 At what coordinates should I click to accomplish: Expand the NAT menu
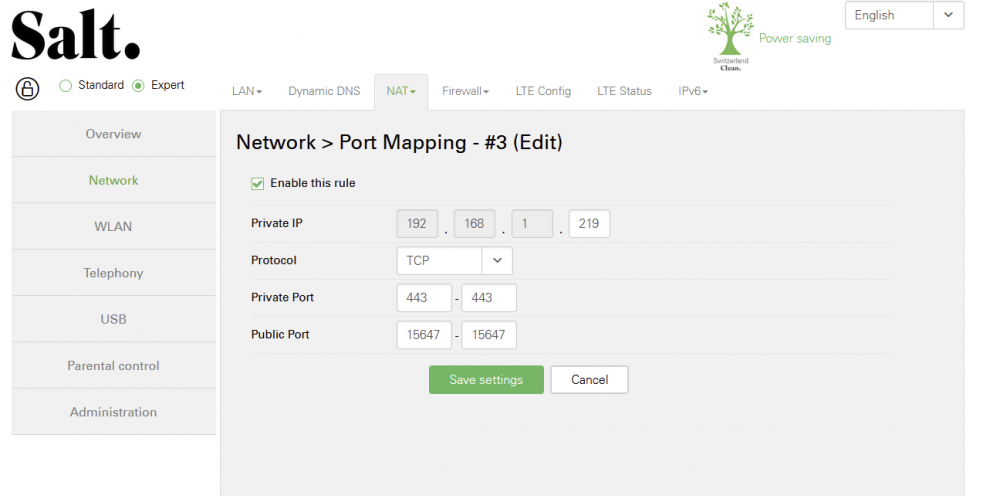coord(401,91)
